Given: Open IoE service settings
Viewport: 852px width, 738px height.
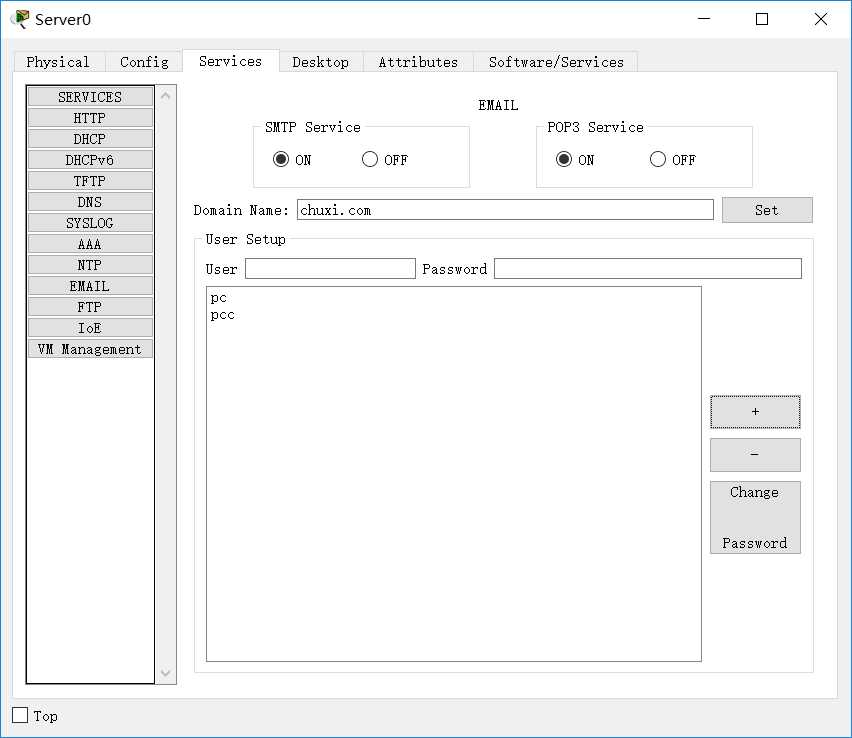Looking at the screenshot, I should tap(90, 328).
